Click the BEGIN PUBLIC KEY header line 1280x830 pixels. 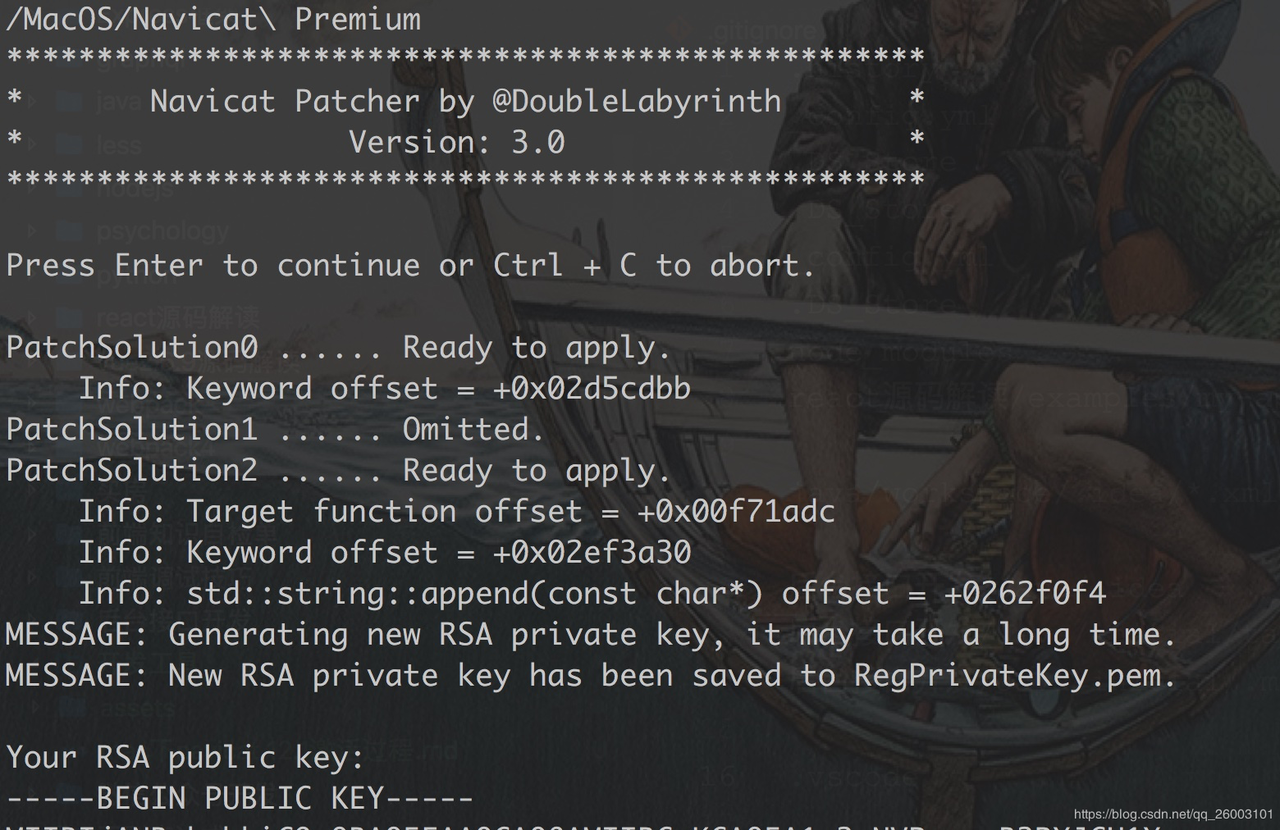click(240, 799)
